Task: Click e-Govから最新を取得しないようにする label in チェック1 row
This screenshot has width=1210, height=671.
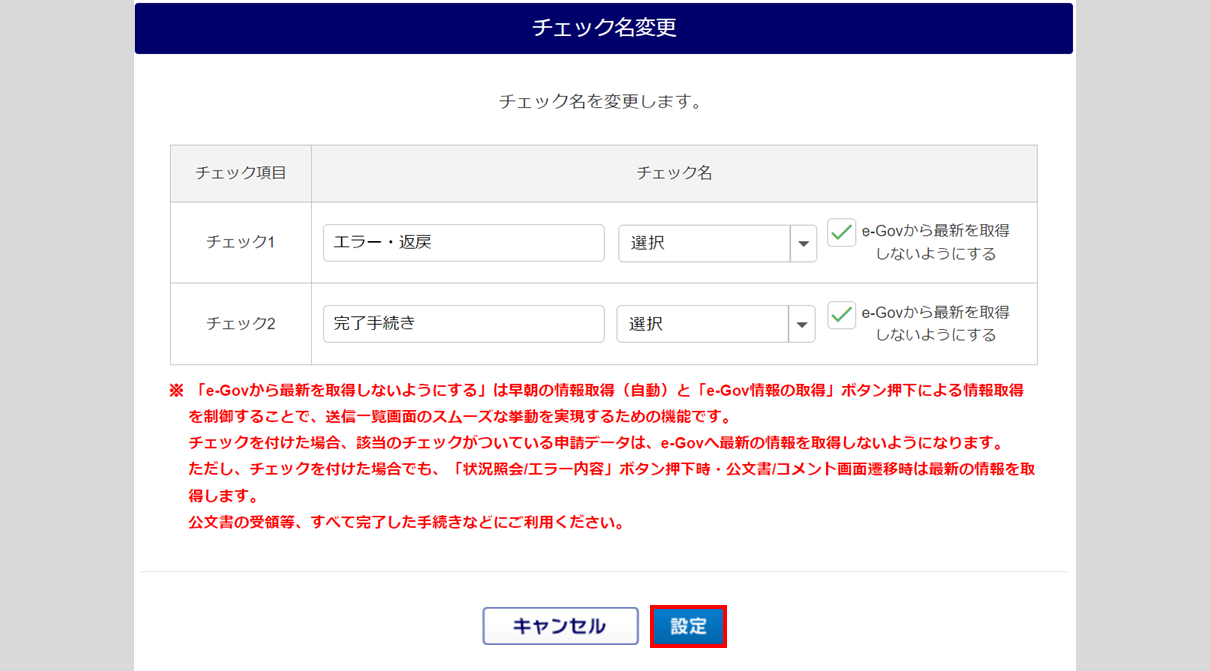Action: click(936, 242)
